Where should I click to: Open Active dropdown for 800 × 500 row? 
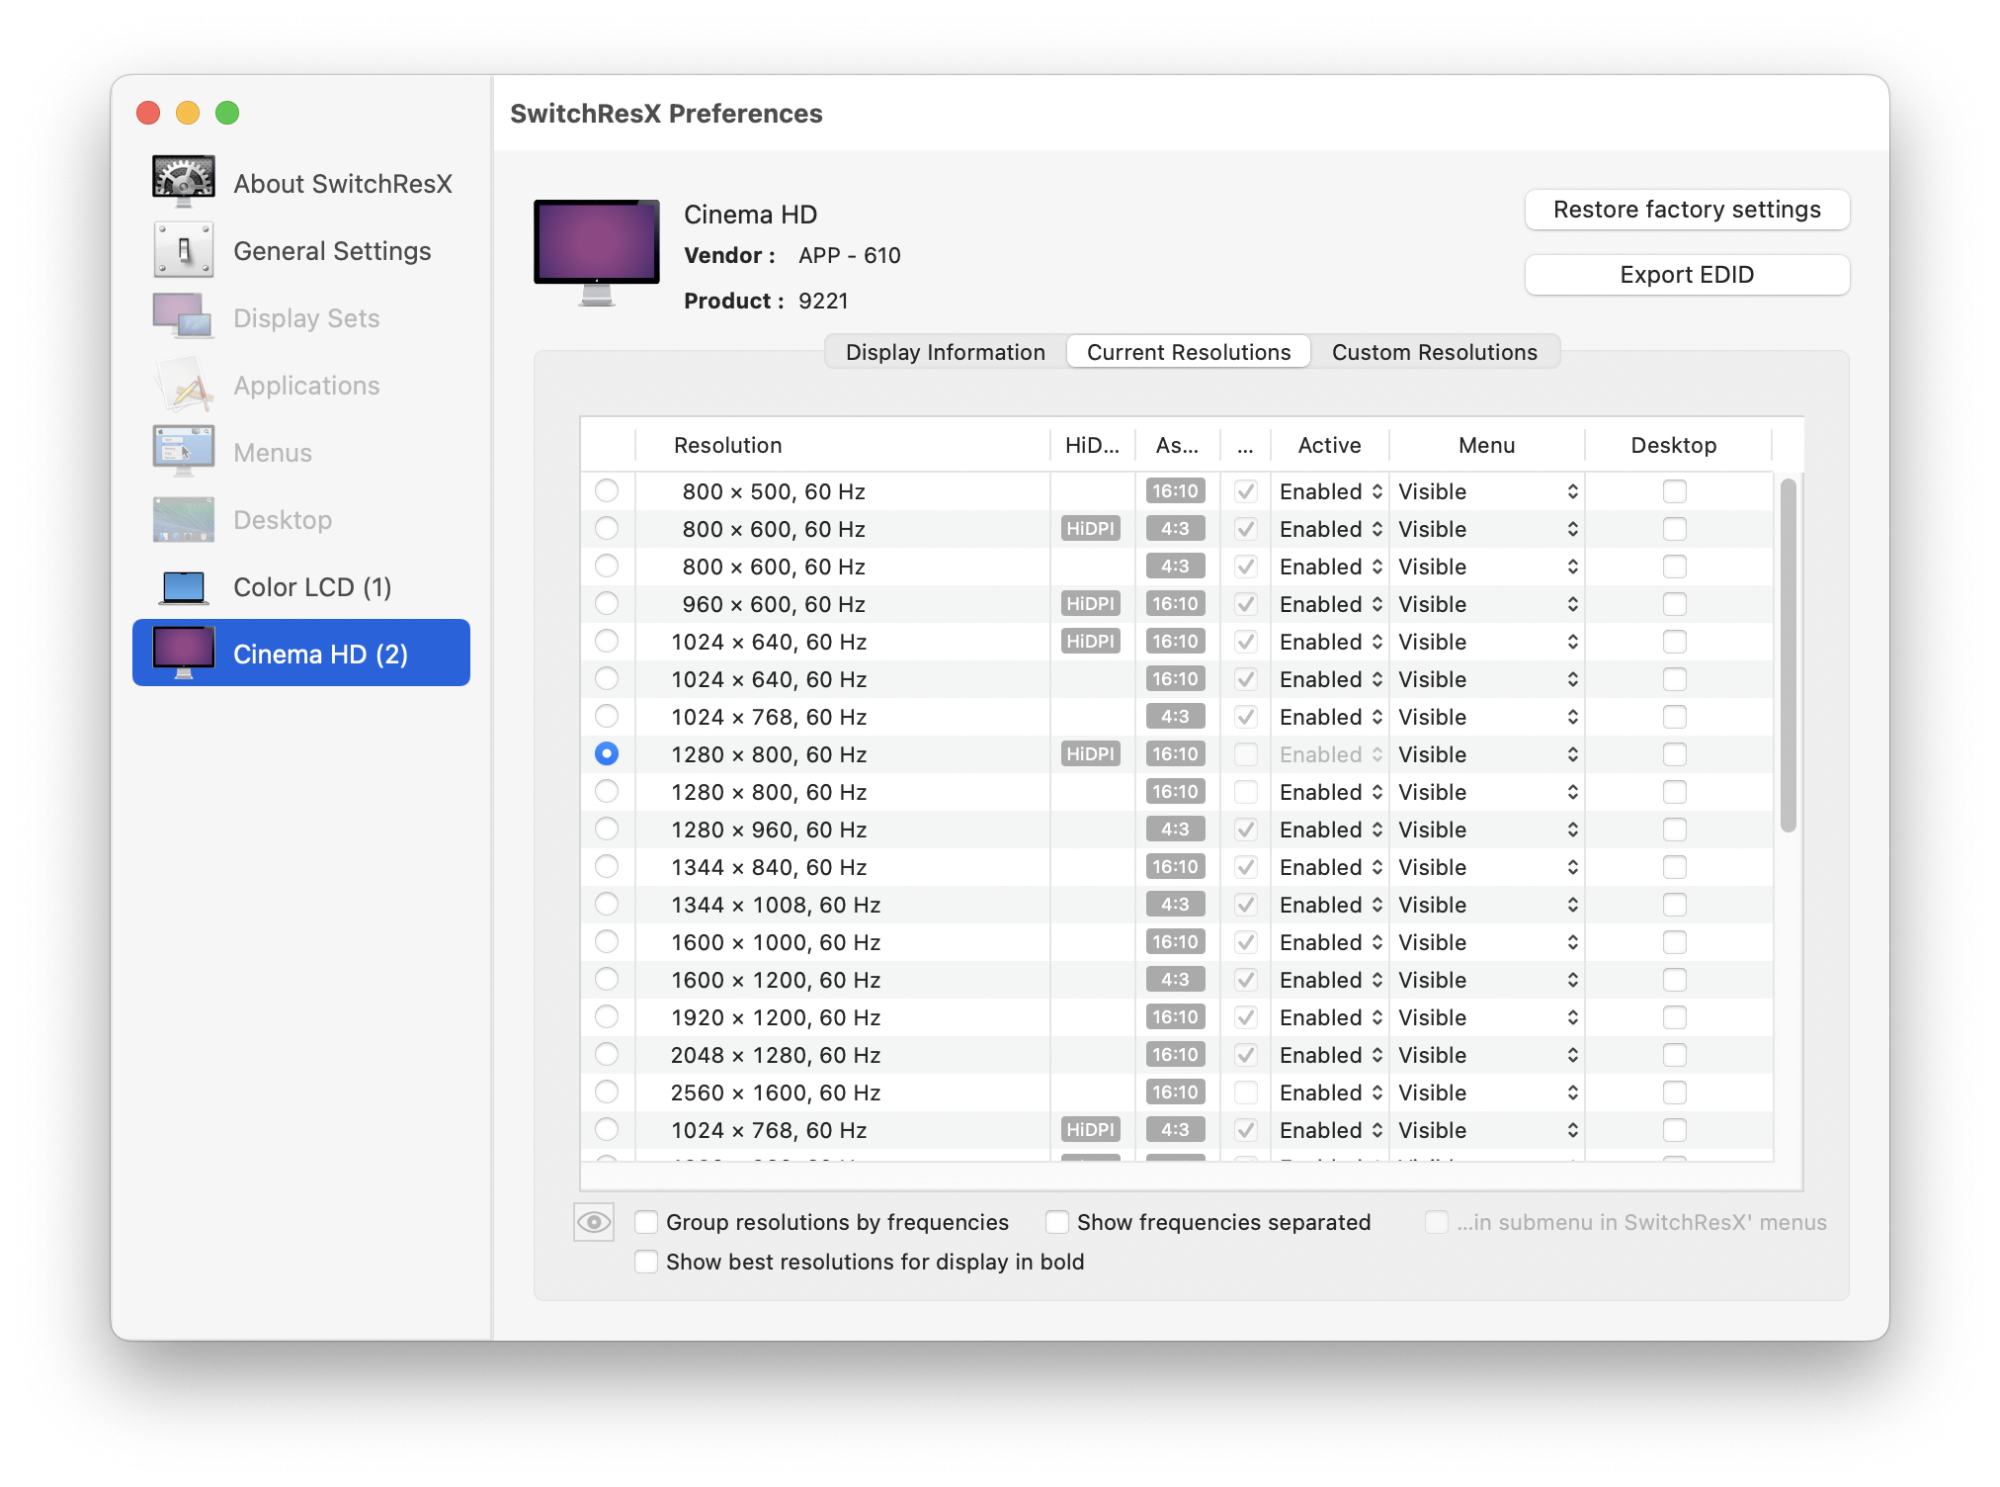(x=1330, y=491)
